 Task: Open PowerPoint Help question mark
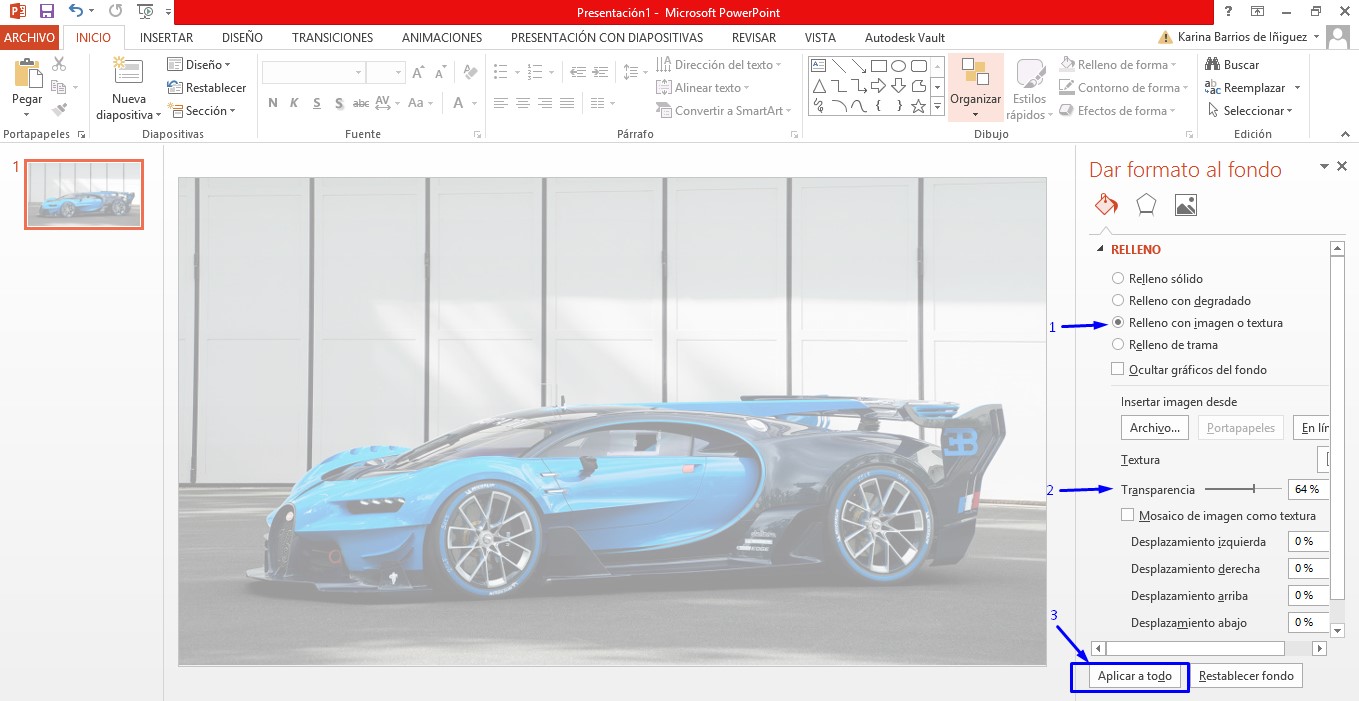point(1229,12)
